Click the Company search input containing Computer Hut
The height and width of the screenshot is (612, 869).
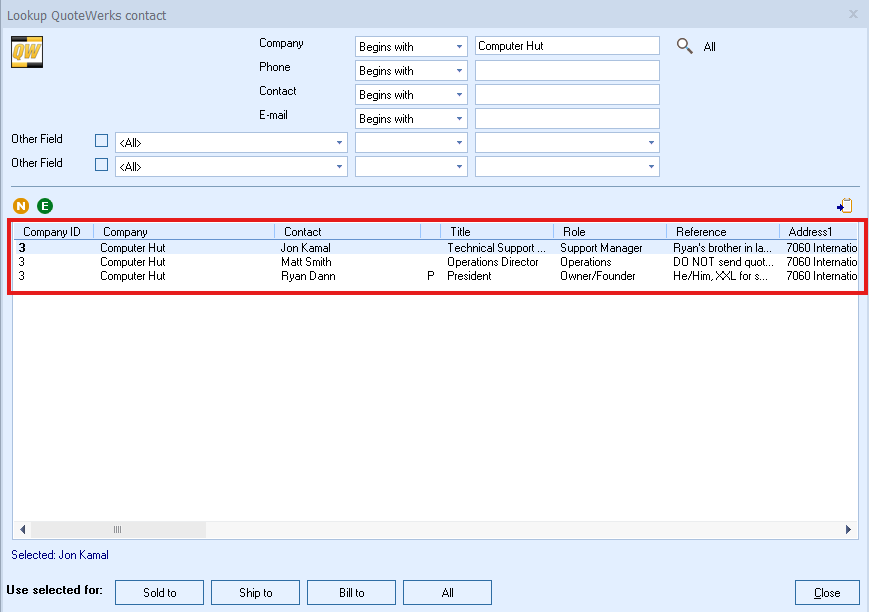pyautogui.click(x=567, y=45)
